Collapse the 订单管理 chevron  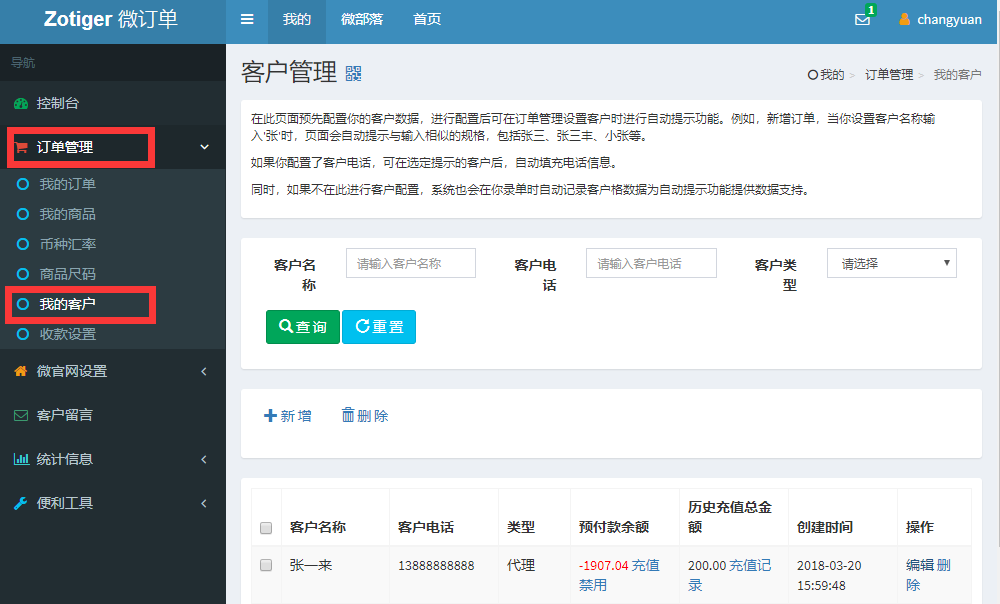coord(204,147)
